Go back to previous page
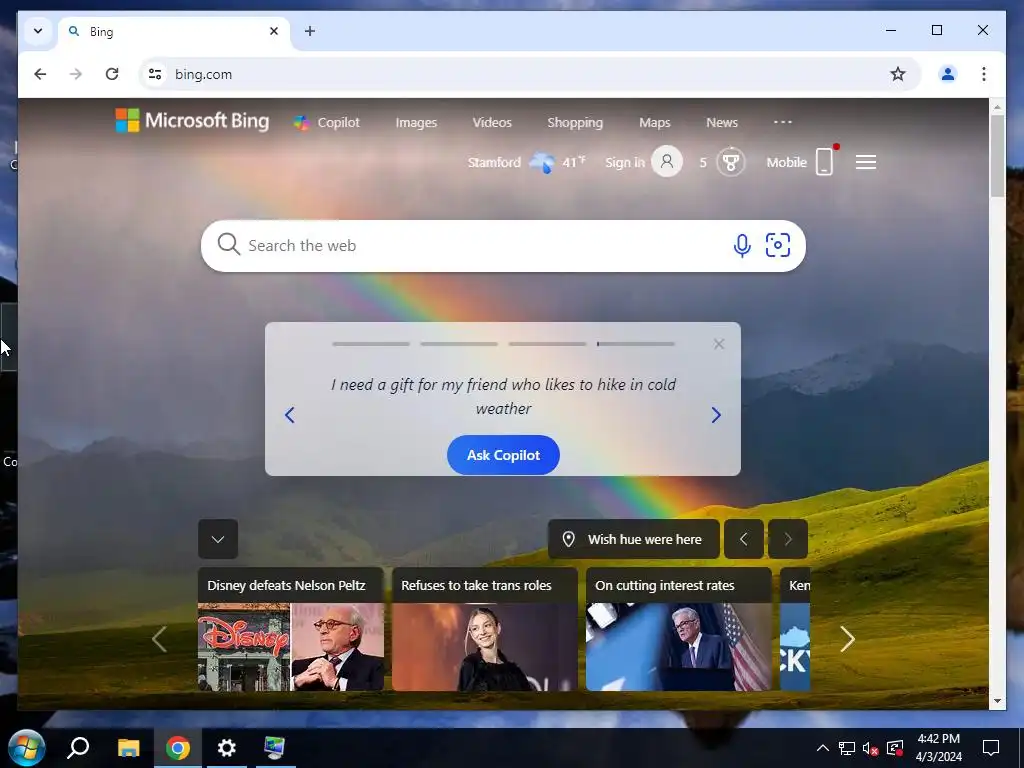Screen dimensions: 1024x768 tap(40, 74)
